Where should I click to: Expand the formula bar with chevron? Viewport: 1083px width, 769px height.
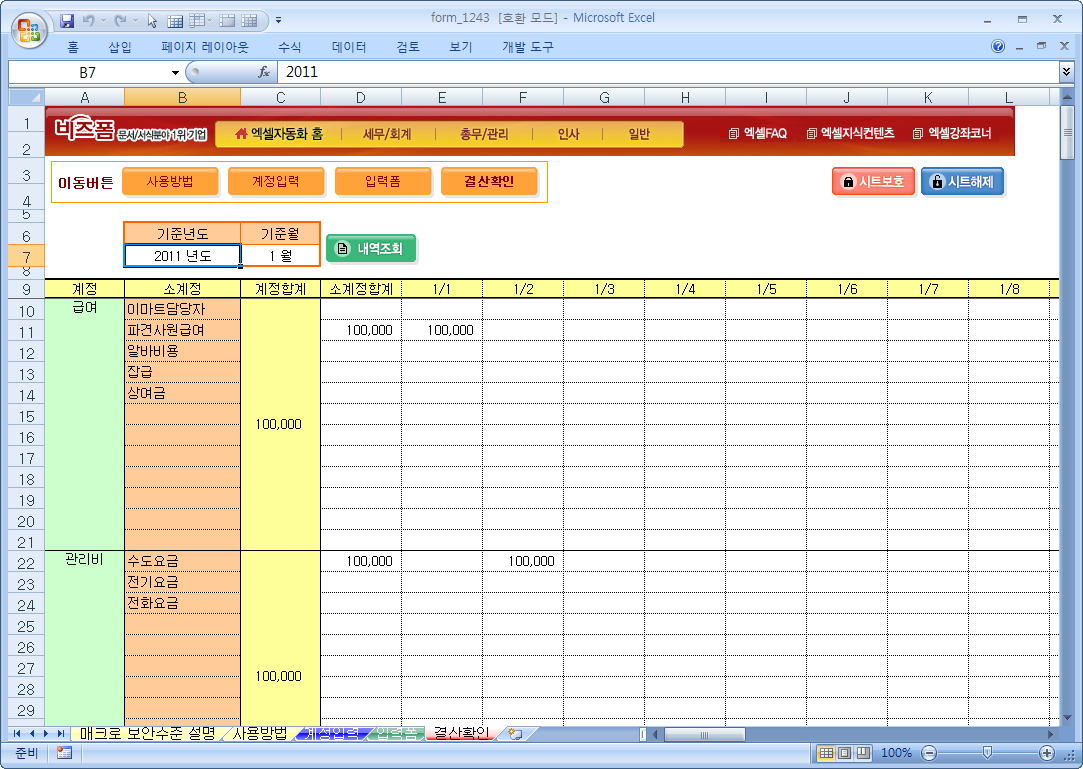(x=1066, y=72)
